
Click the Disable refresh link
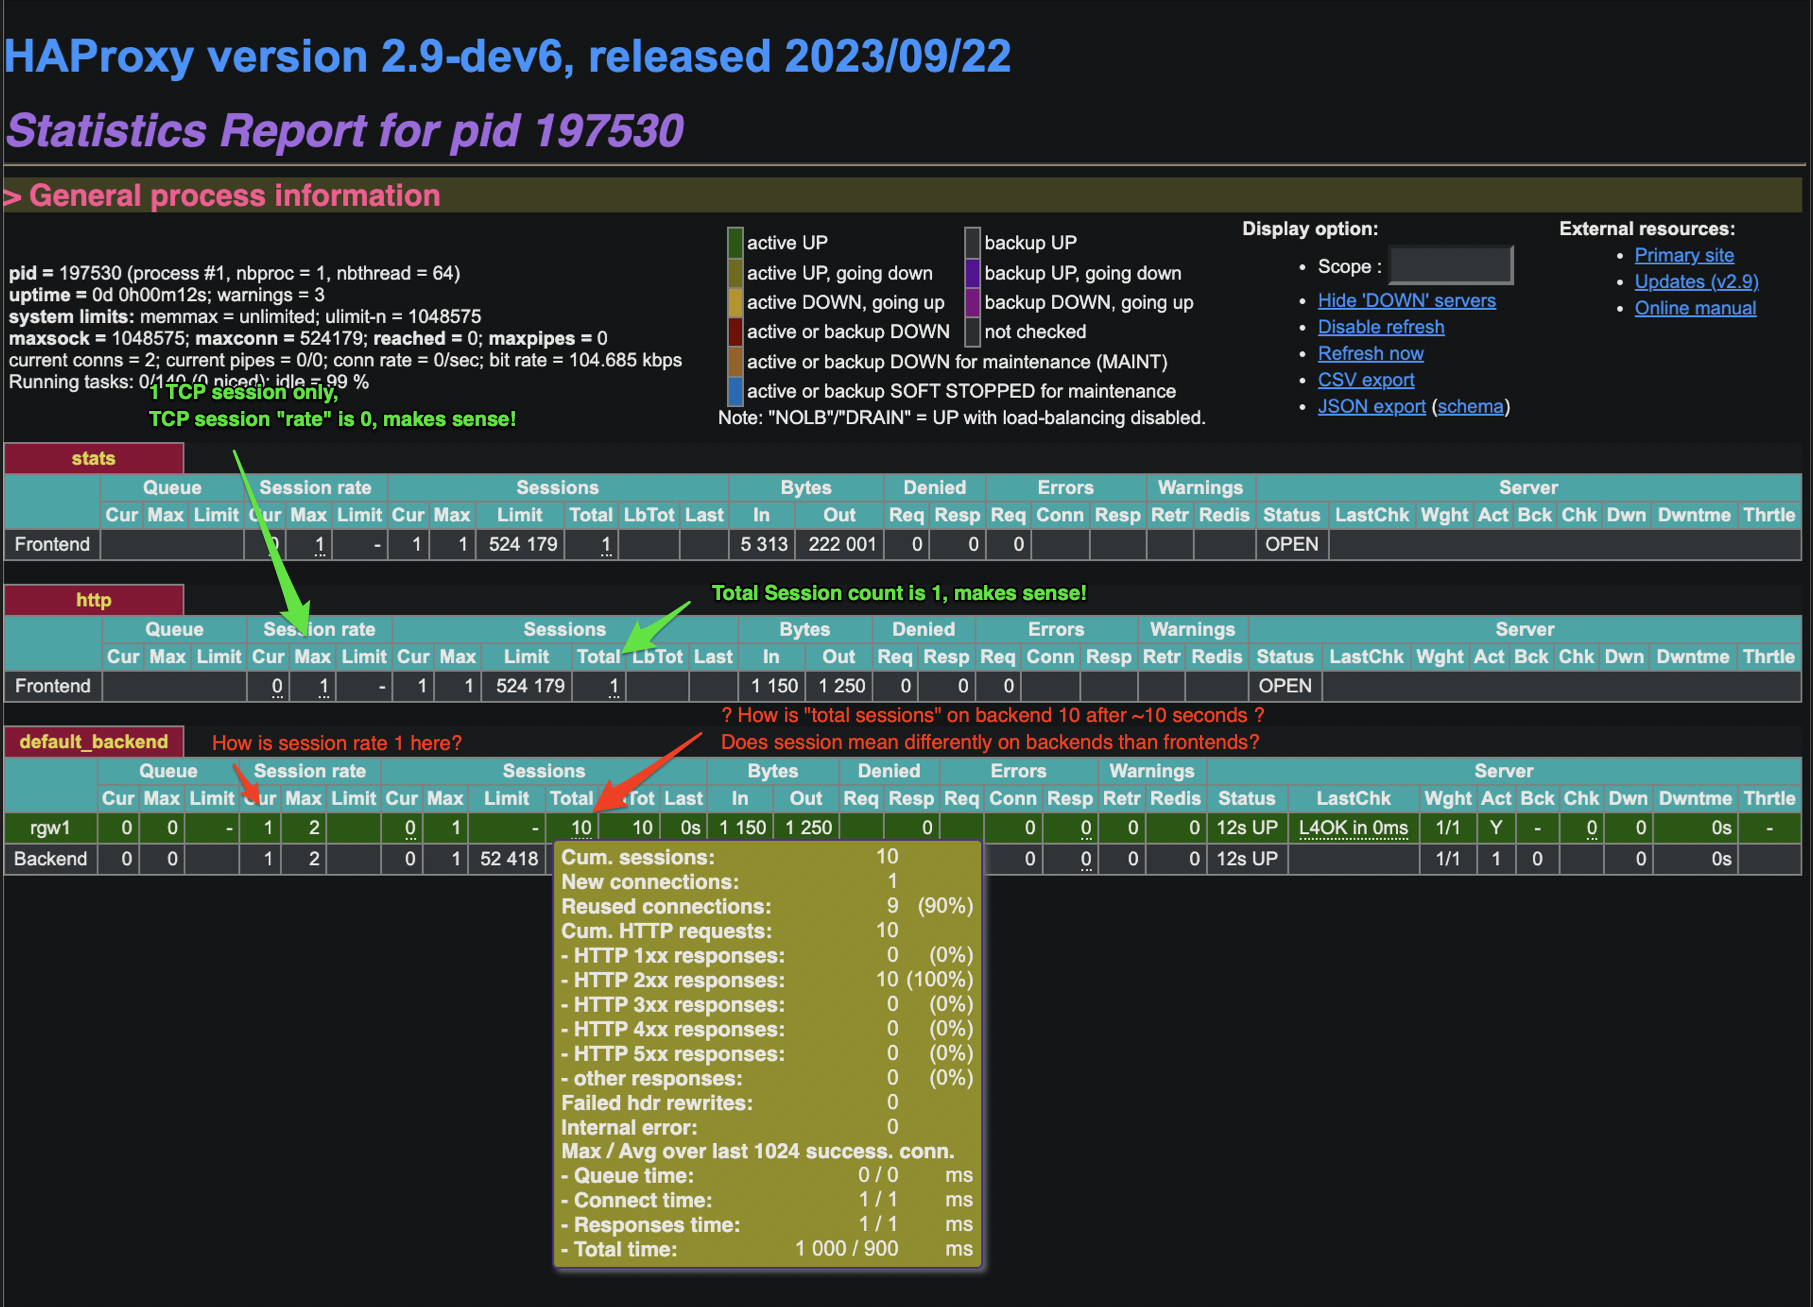click(1381, 327)
